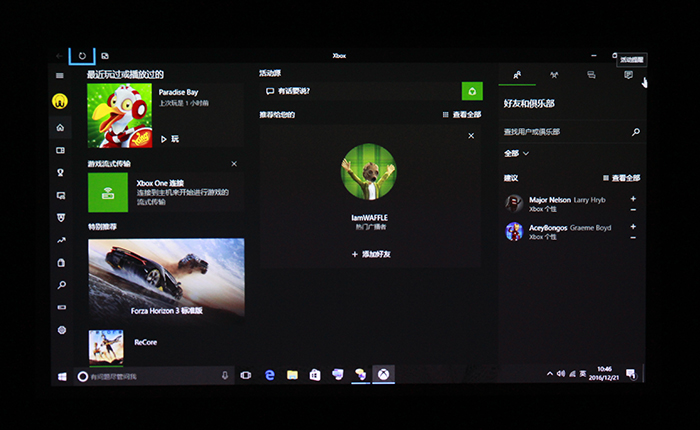
Task: Expand the 全部 friends filter dropdown
Action: 516,153
